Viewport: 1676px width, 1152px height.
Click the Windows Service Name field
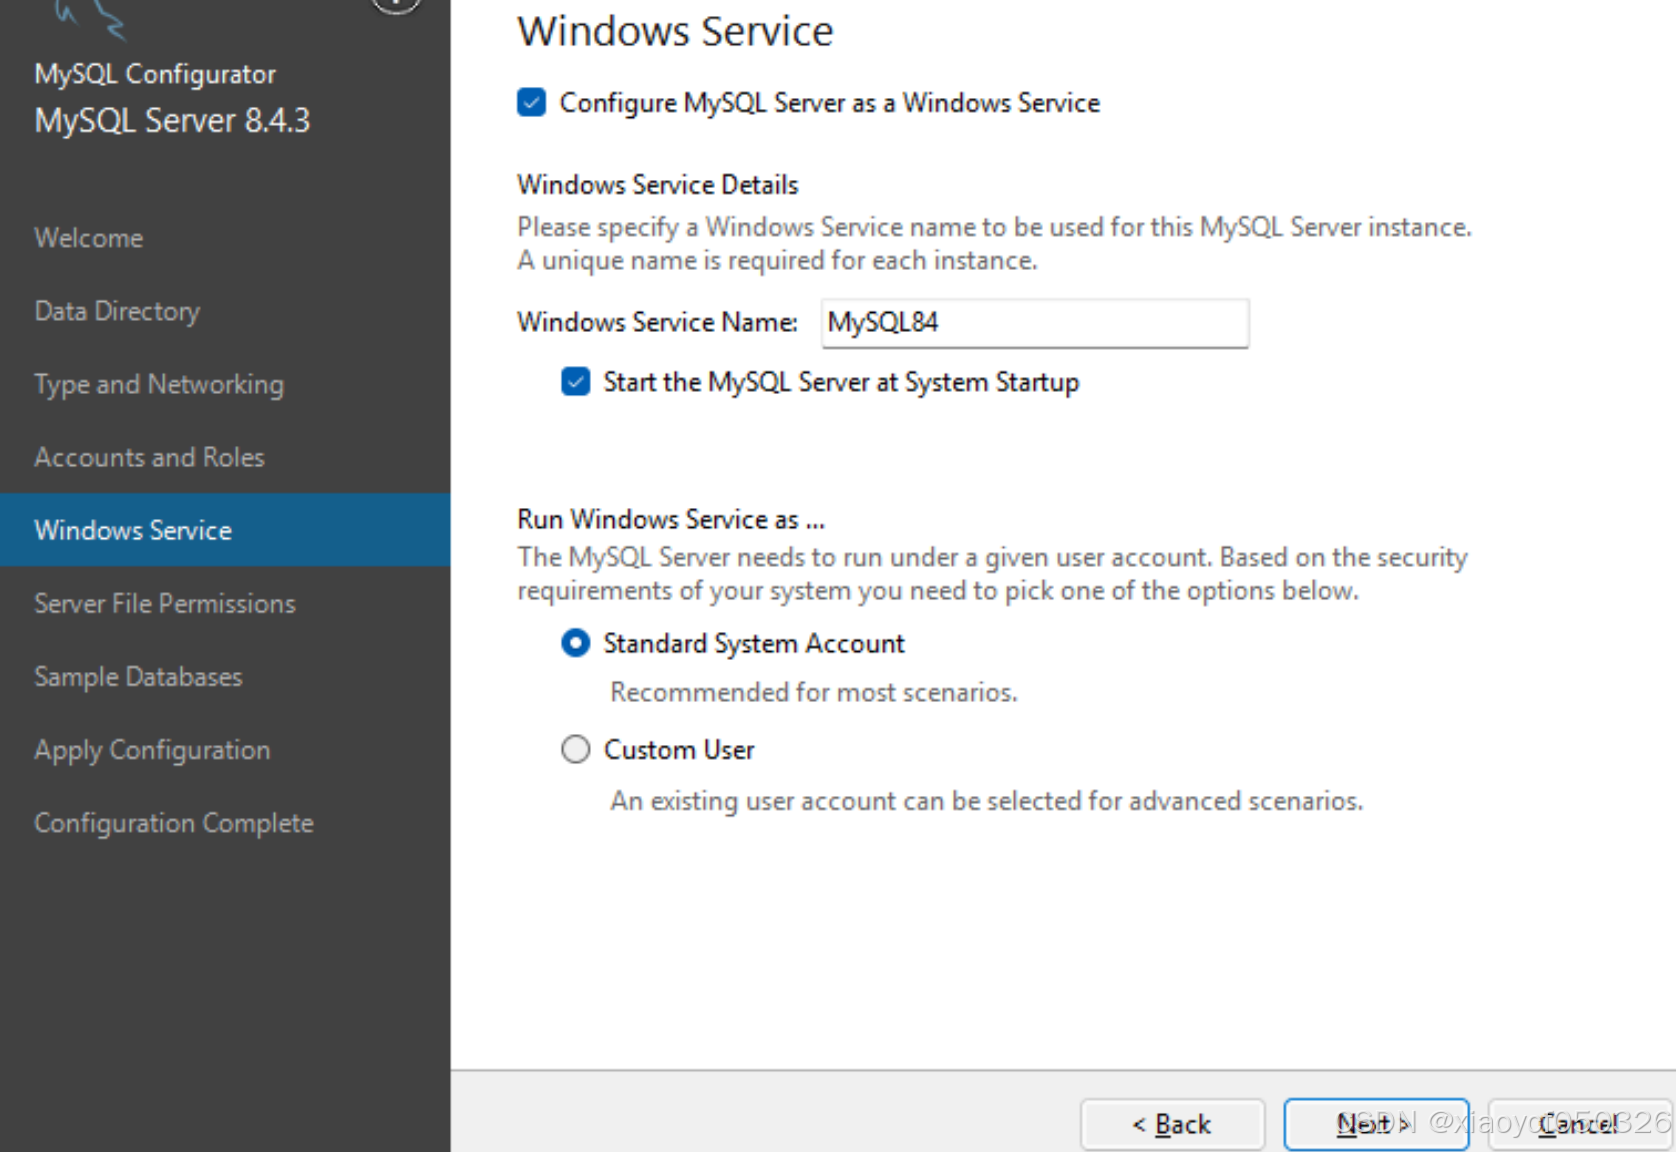(x=1035, y=323)
